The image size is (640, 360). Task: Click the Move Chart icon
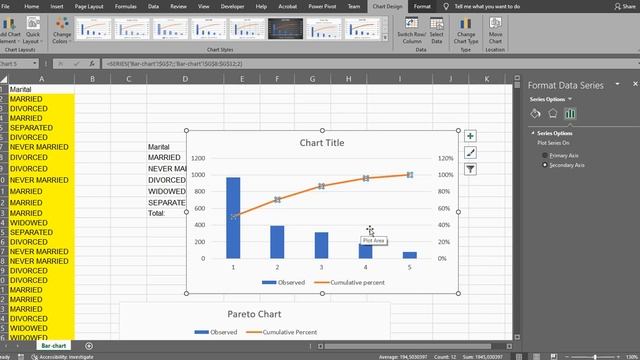(x=495, y=23)
